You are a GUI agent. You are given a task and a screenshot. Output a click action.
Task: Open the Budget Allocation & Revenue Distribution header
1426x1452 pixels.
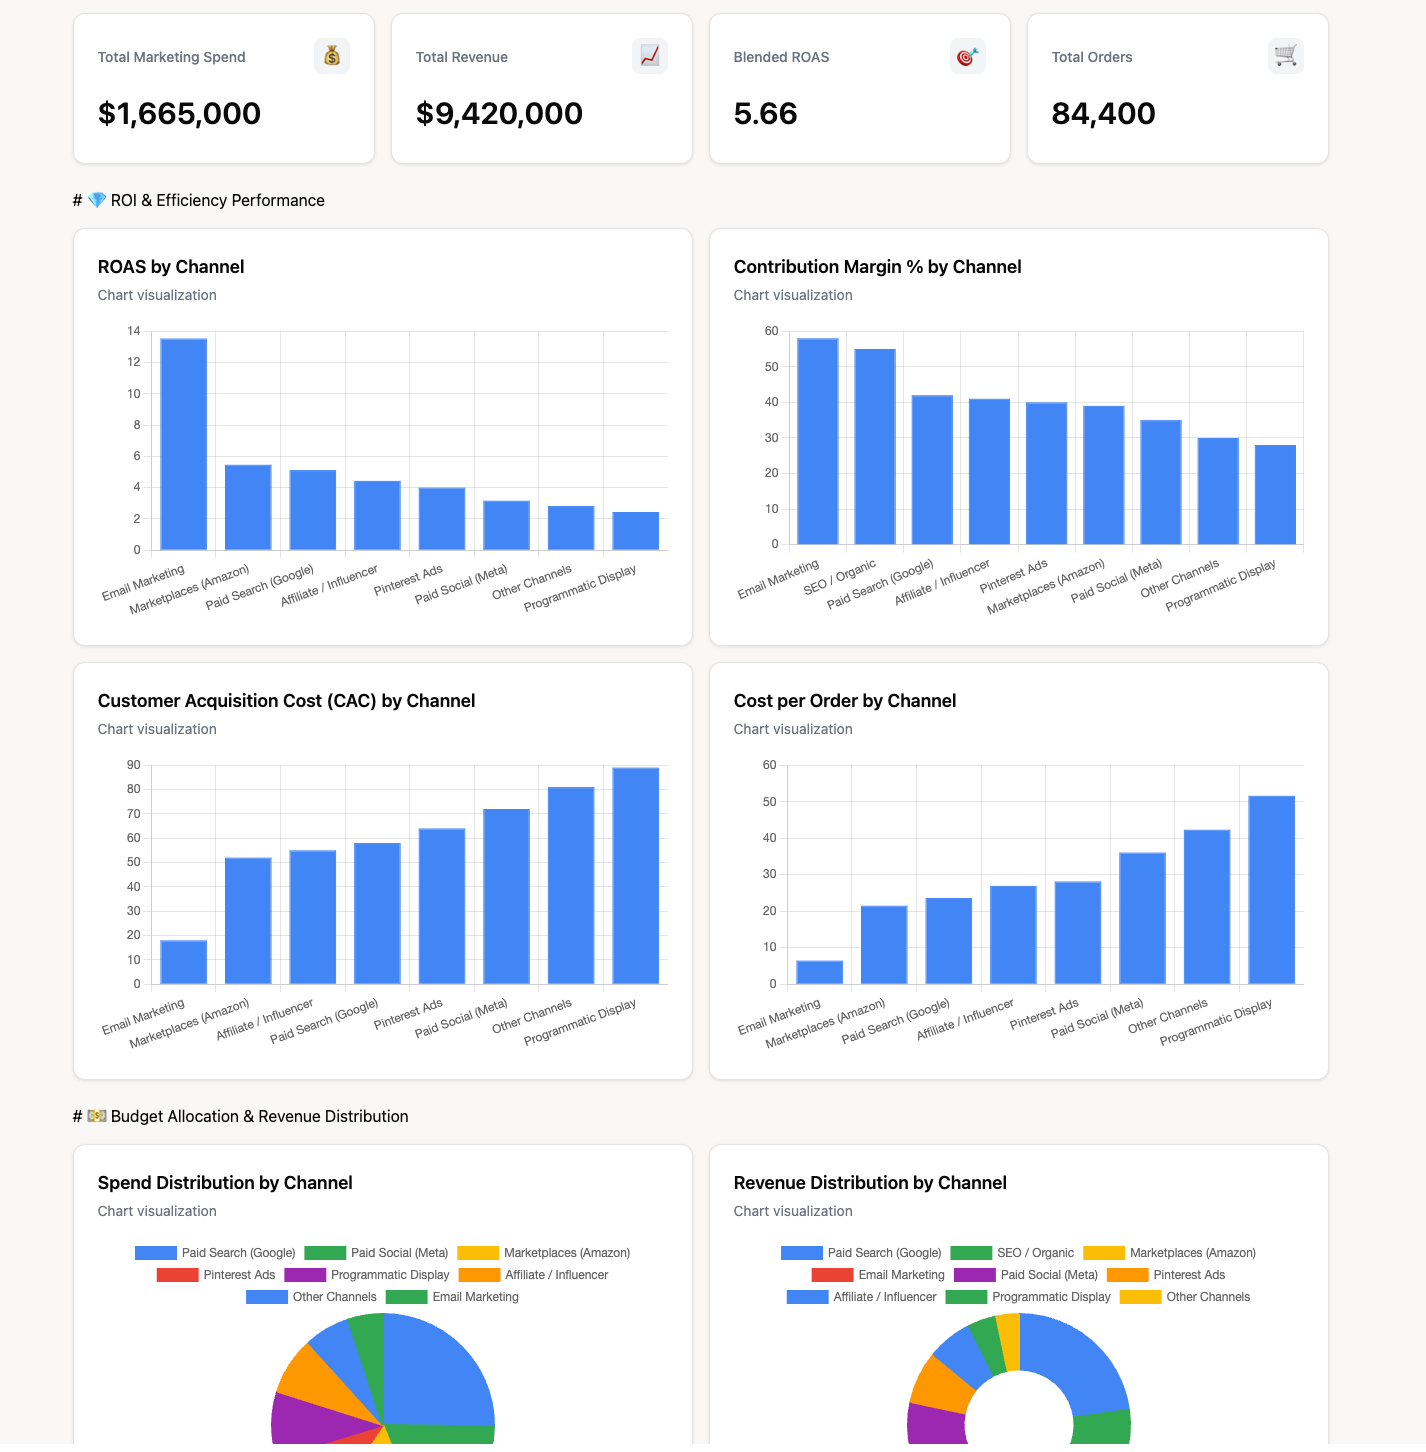tap(256, 1116)
